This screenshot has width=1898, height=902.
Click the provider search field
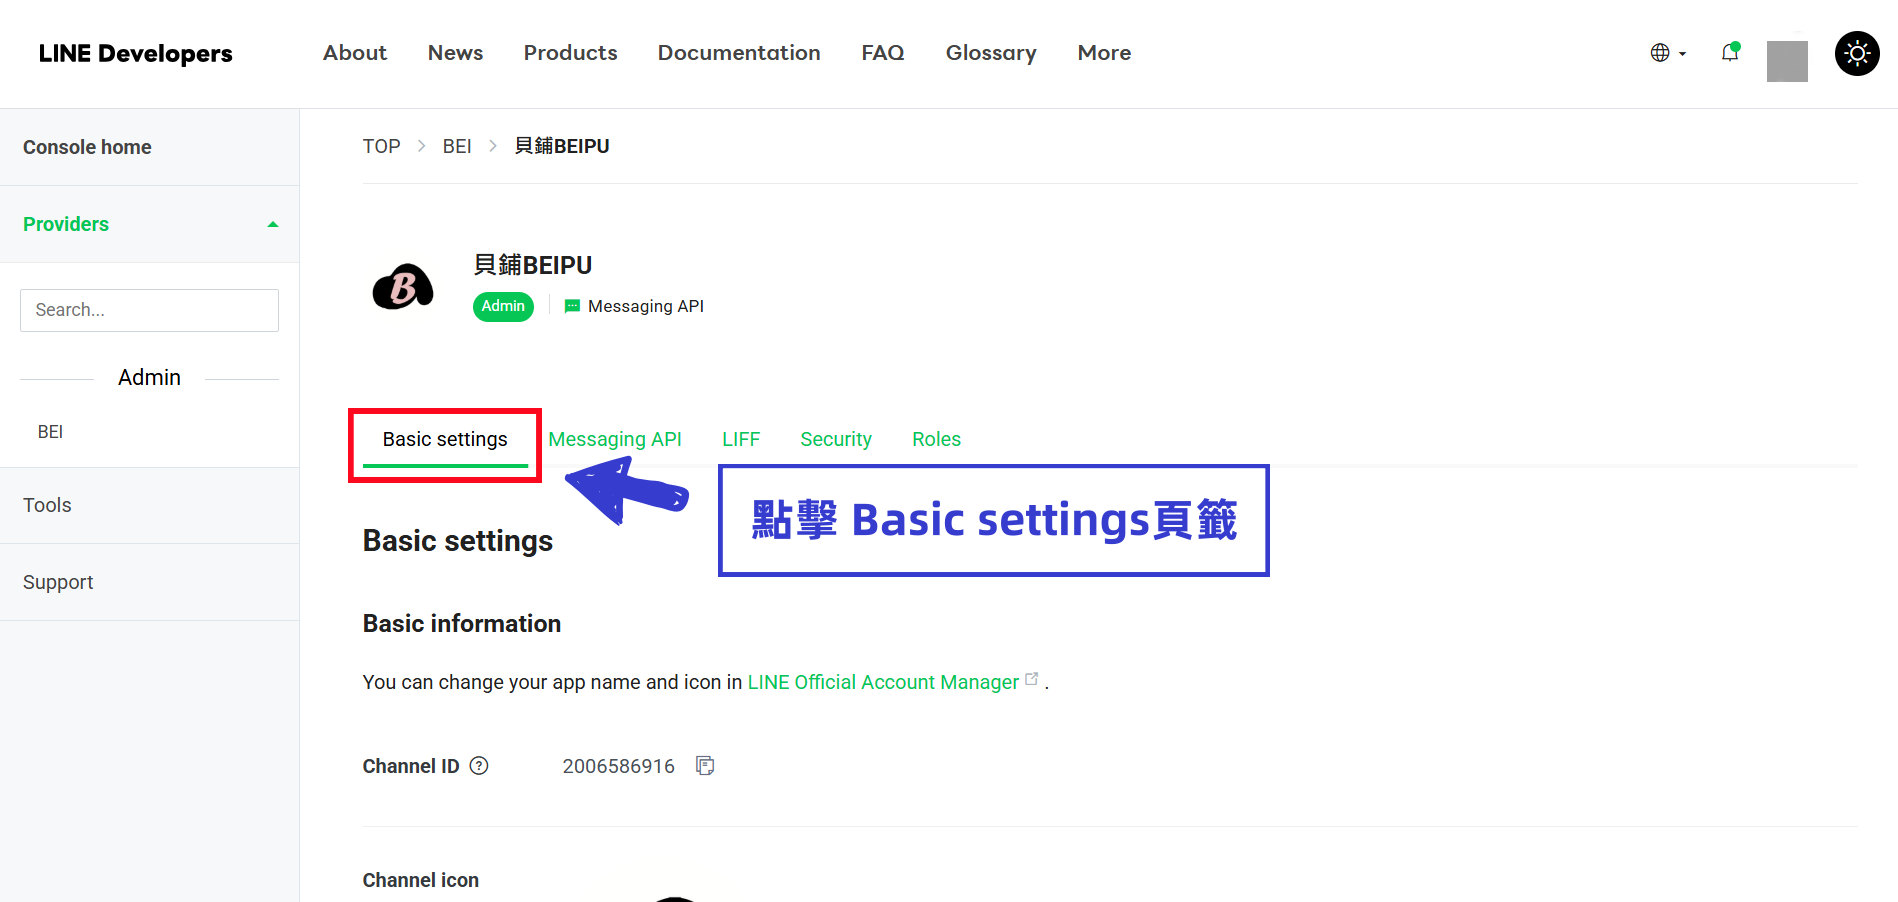coord(149,310)
